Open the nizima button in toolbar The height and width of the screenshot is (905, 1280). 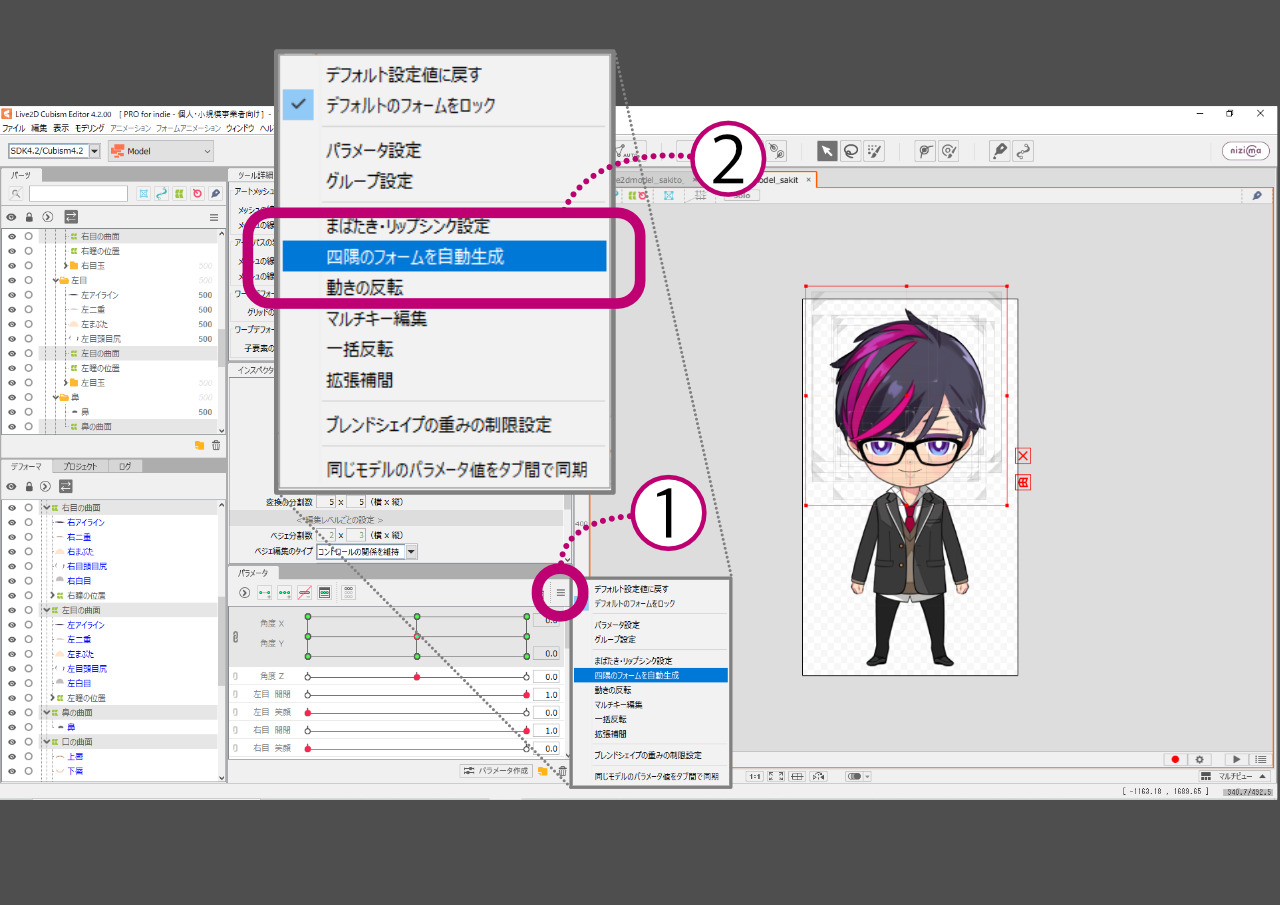(1246, 151)
